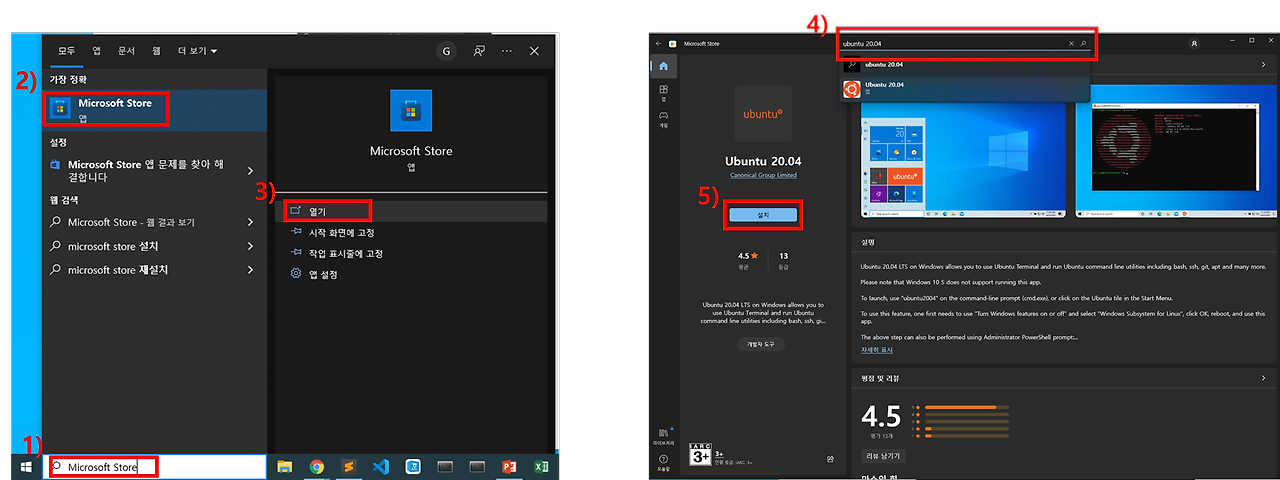Focus the taskbar search box

coord(154,467)
